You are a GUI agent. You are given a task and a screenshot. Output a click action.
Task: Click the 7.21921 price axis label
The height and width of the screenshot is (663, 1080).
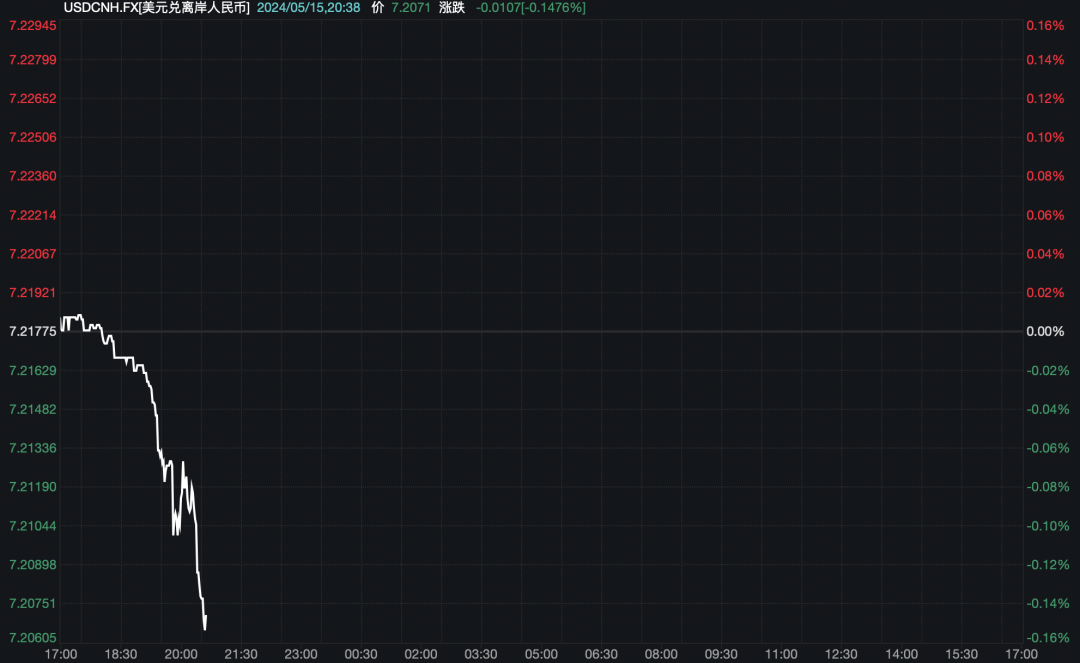tap(32, 293)
